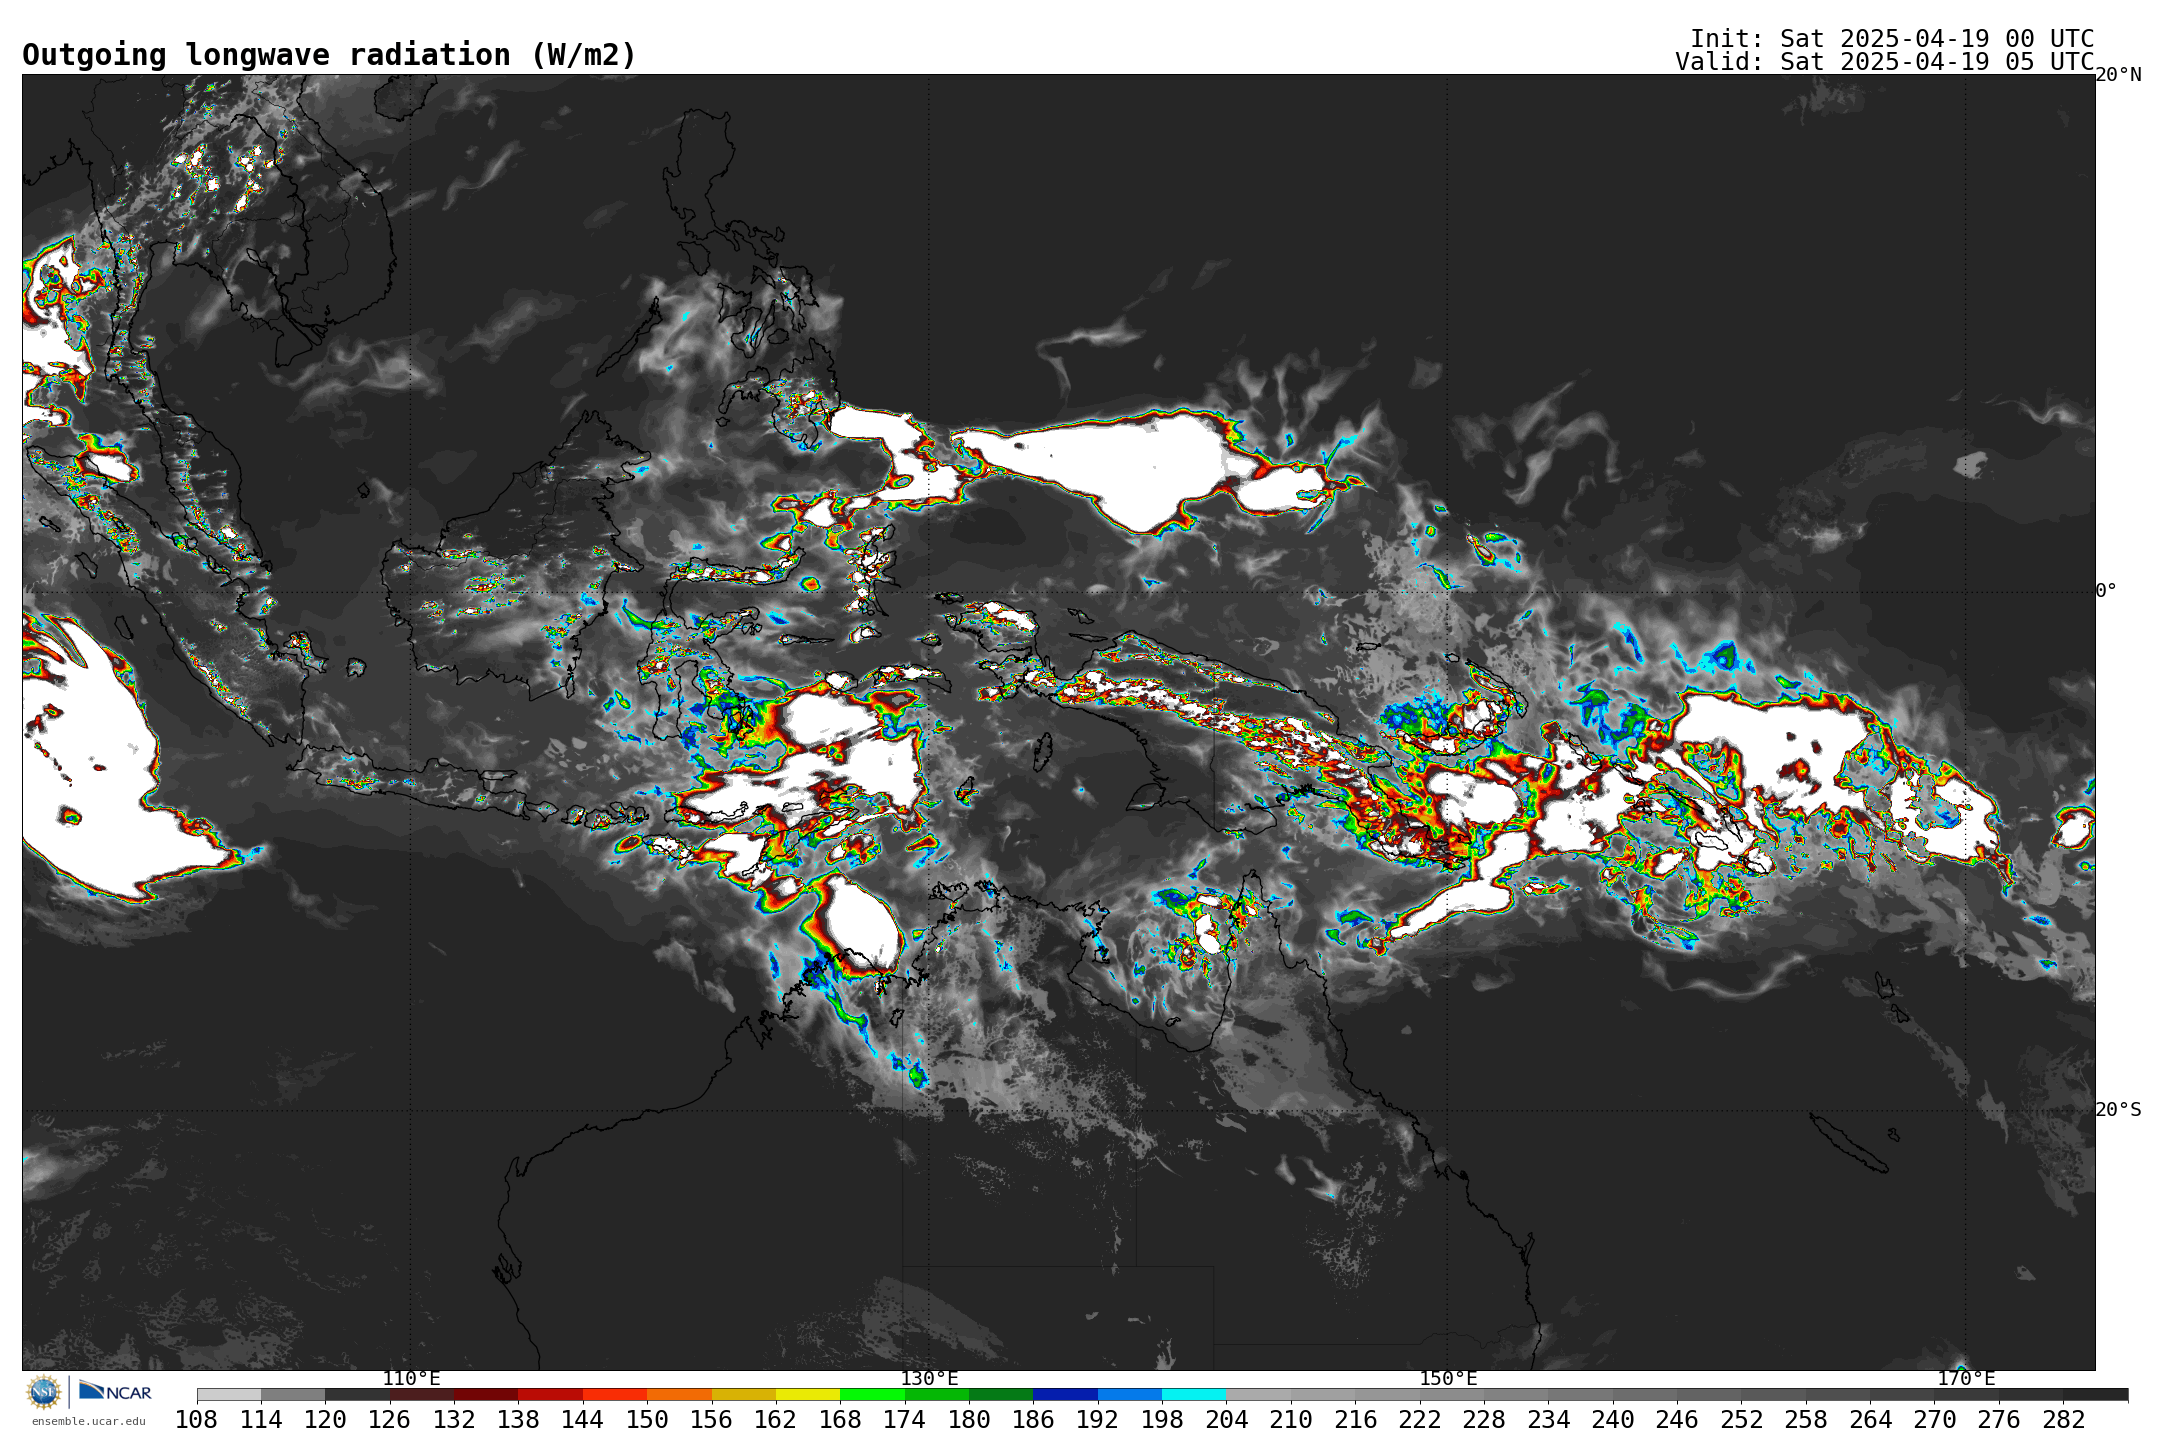The width and height of the screenshot is (2160, 1433).
Task: Click the 150°E longitude label
Action: [x=1448, y=1379]
